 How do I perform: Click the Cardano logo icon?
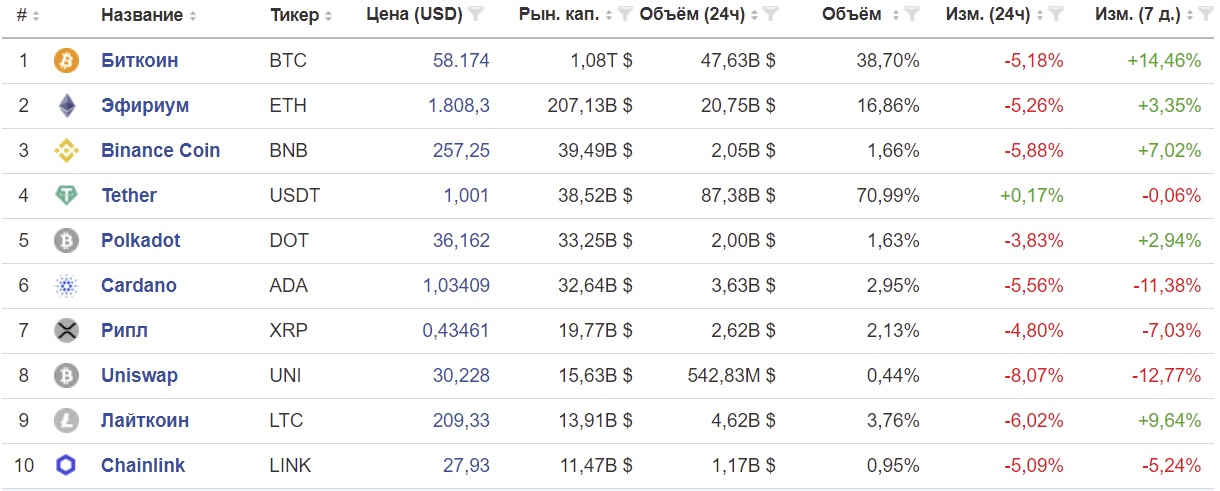pyautogui.click(x=66, y=286)
